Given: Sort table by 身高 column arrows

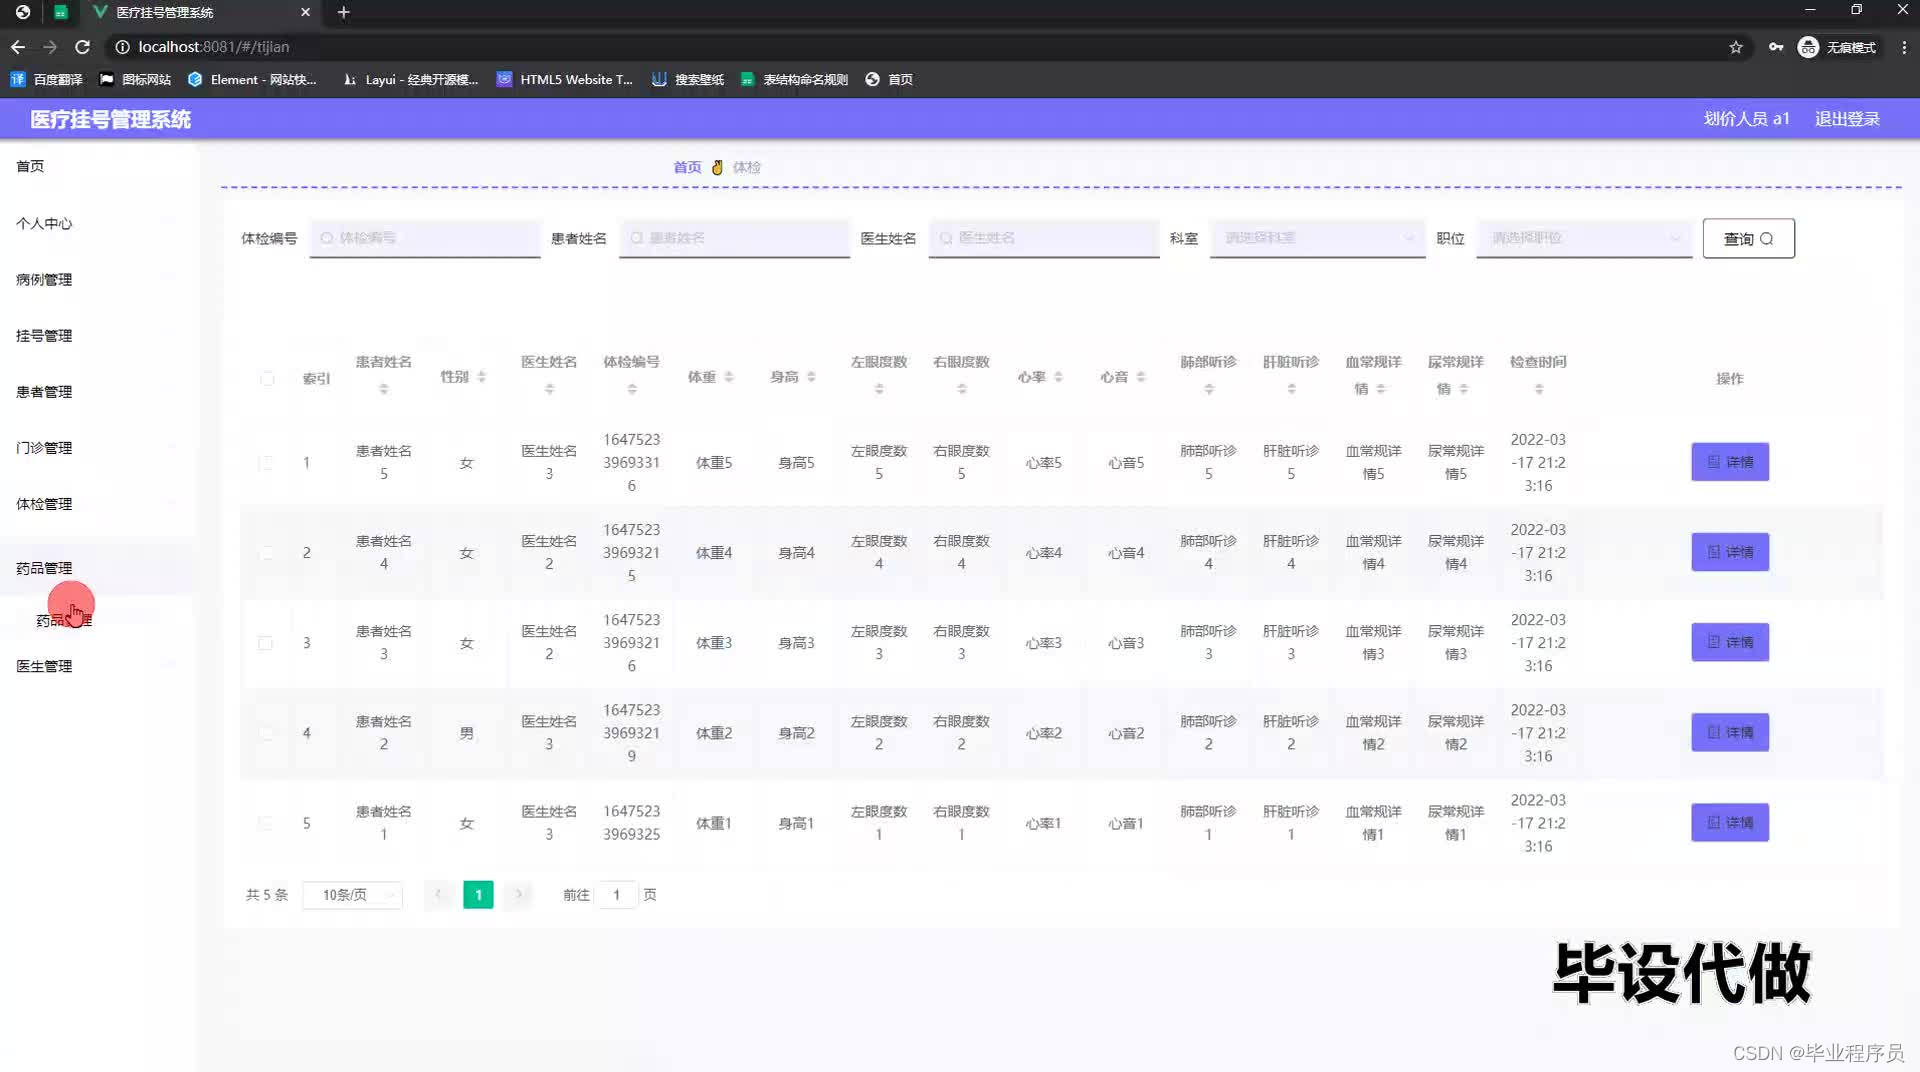Looking at the screenshot, I should pos(811,377).
